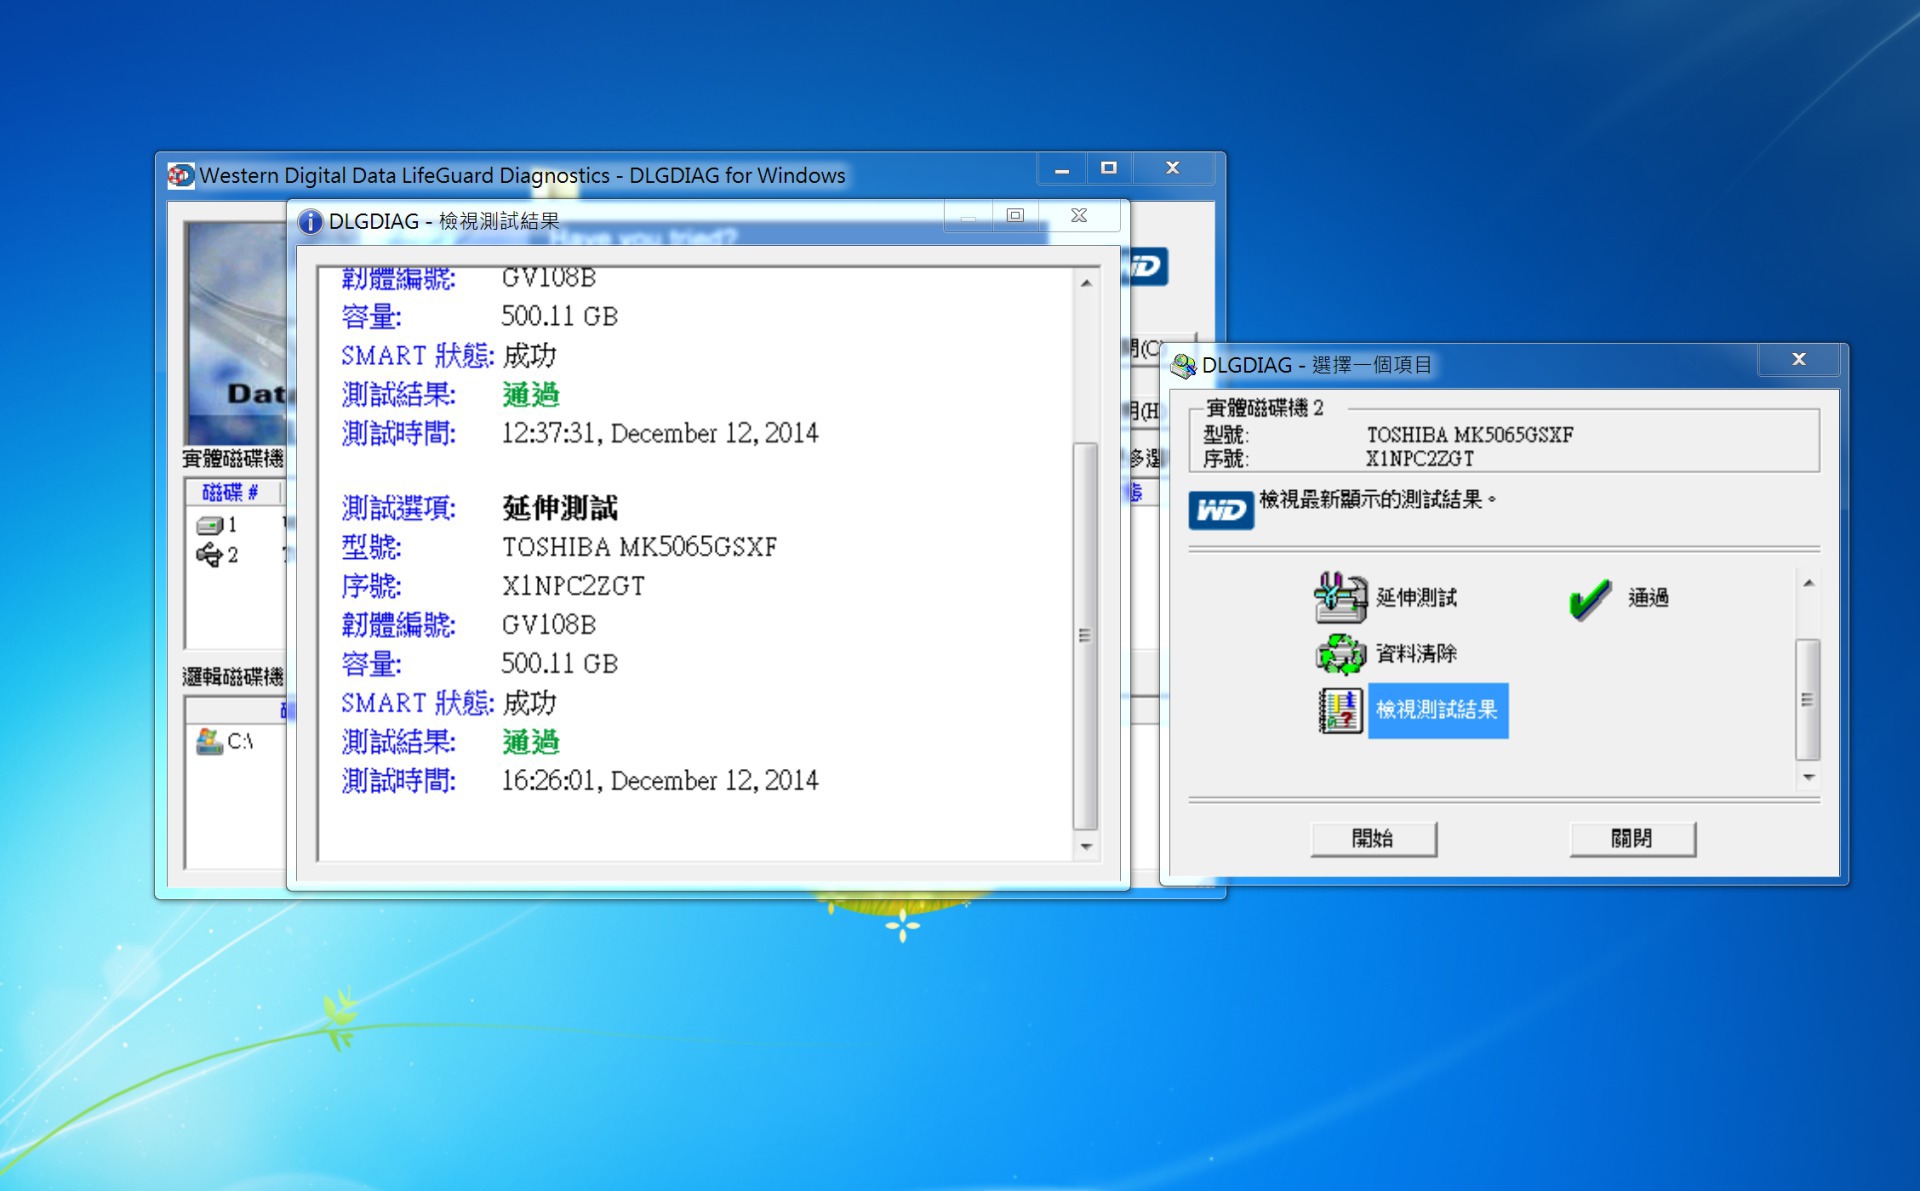The width and height of the screenshot is (1920, 1191).
Task: Select the 資料清除 list item label
Action: point(1416,654)
